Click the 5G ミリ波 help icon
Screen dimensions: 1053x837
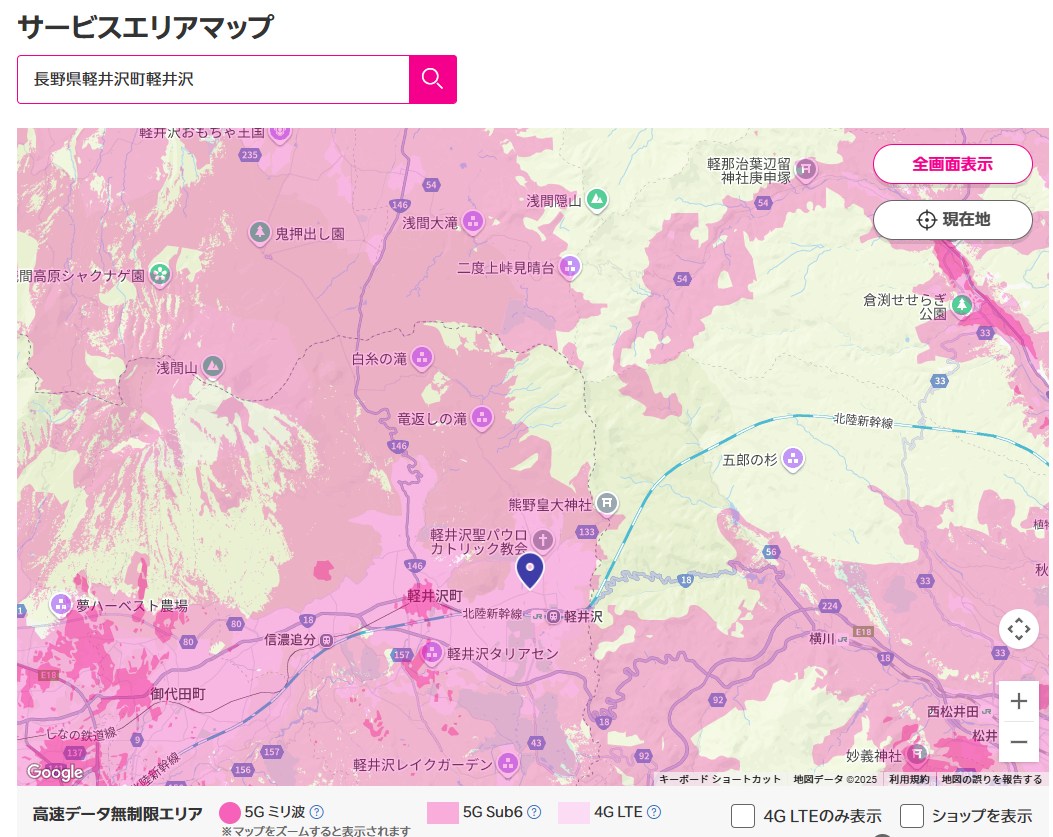coord(317,812)
